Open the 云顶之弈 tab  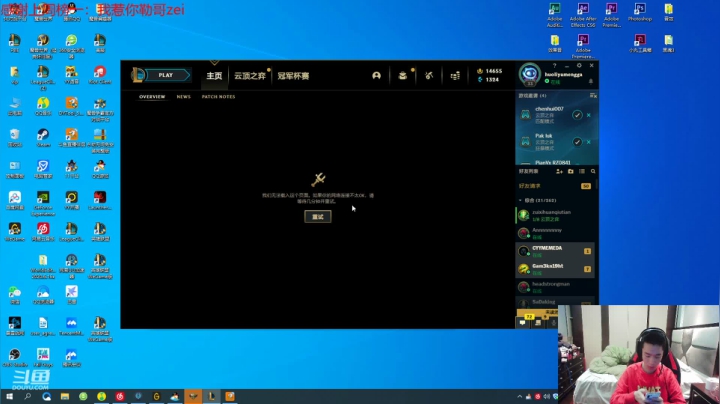pyautogui.click(x=250, y=76)
